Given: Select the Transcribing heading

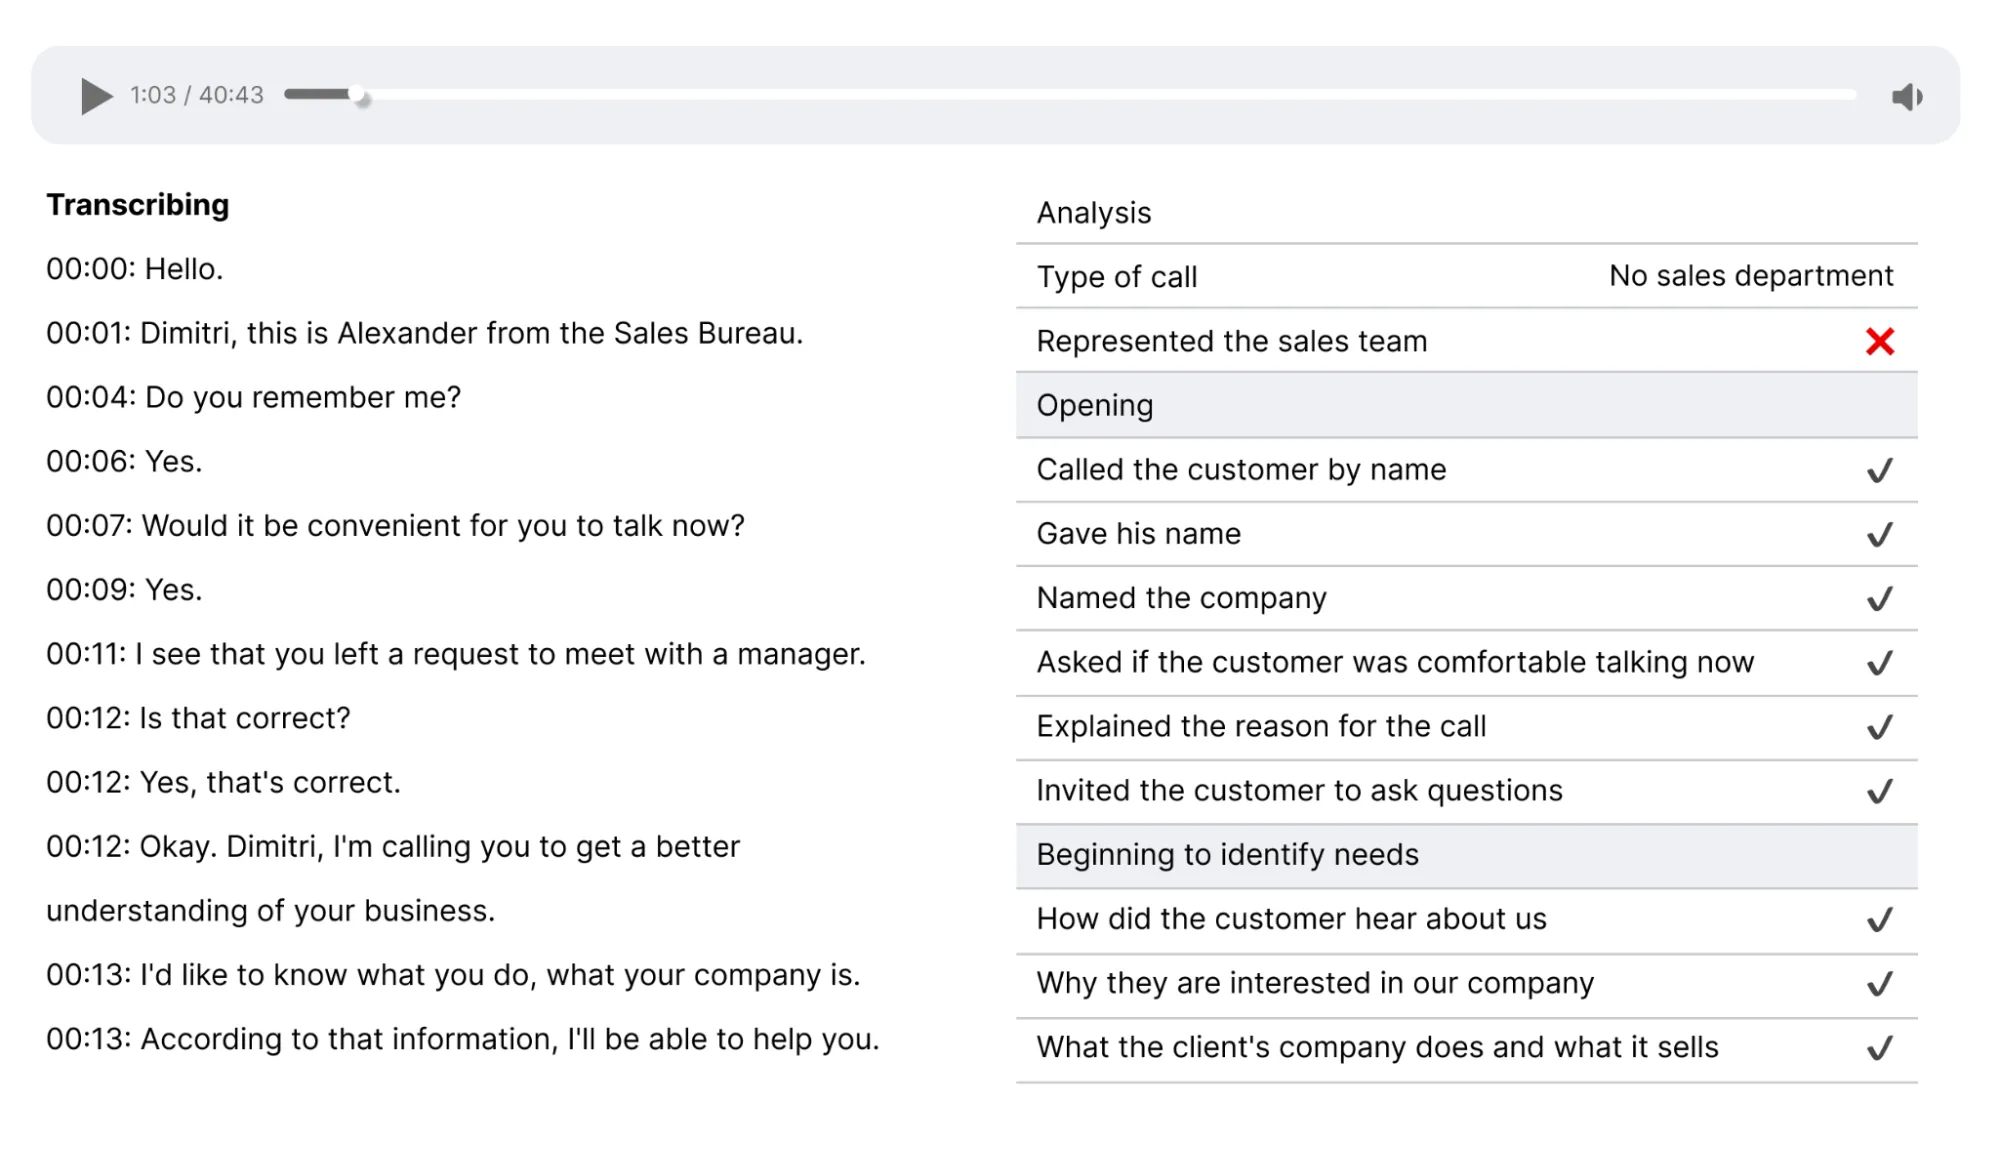Looking at the screenshot, I should (x=138, y=205).
